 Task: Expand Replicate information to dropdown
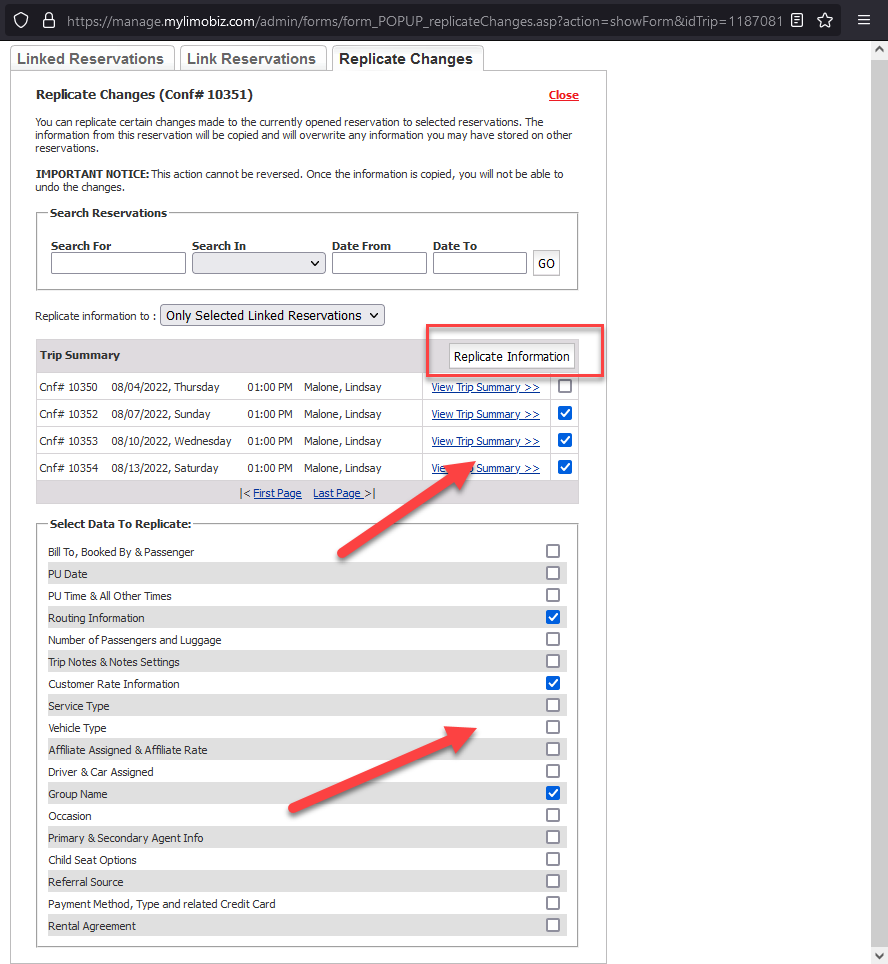(272, 315)
